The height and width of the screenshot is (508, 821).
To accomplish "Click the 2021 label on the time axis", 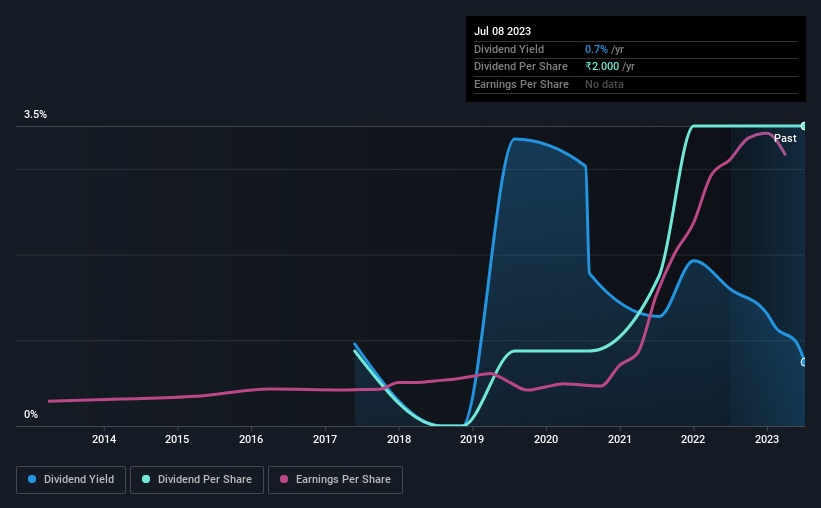I will click(x=619, y=439).
